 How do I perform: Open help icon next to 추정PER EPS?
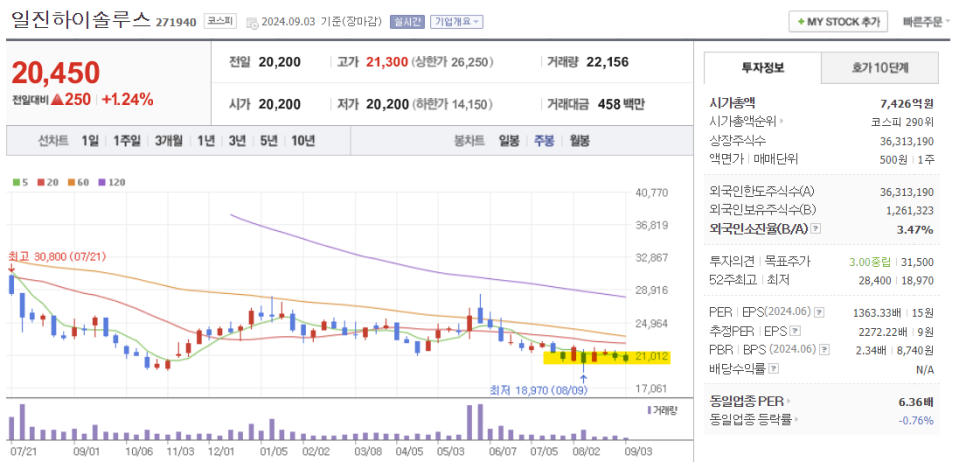[795, 331]
